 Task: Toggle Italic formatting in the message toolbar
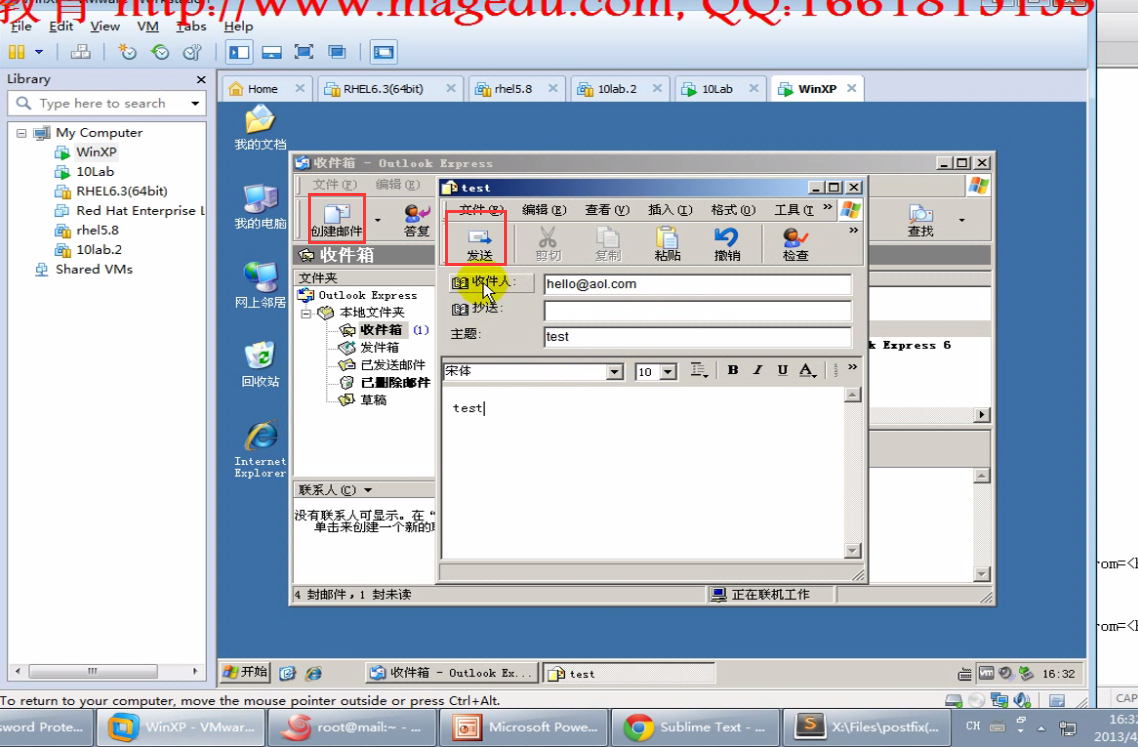click(758, 370)
